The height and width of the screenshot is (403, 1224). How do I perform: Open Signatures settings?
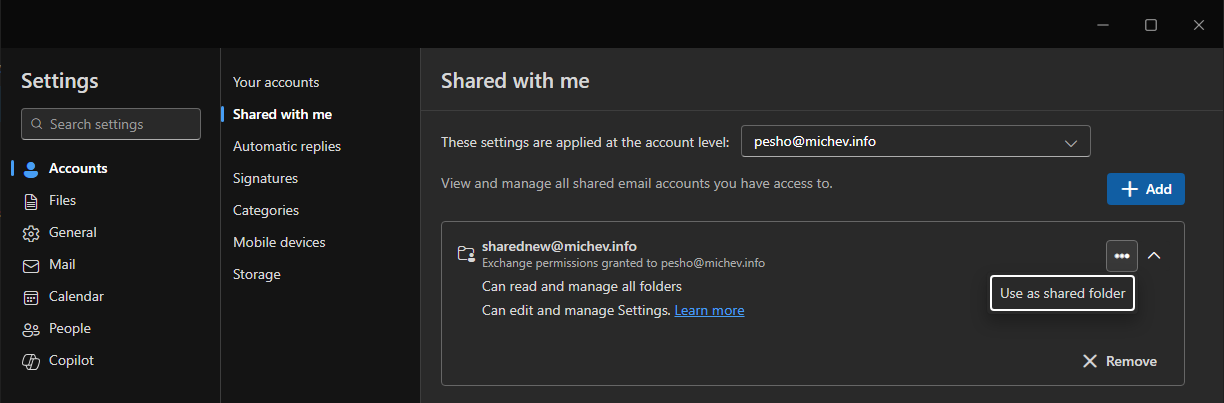265,178
